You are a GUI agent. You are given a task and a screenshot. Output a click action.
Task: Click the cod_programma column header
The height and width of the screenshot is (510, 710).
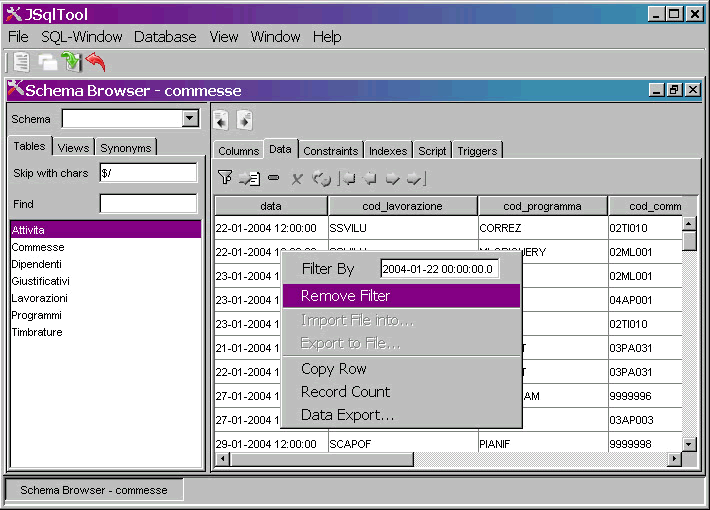coord(542,206)
